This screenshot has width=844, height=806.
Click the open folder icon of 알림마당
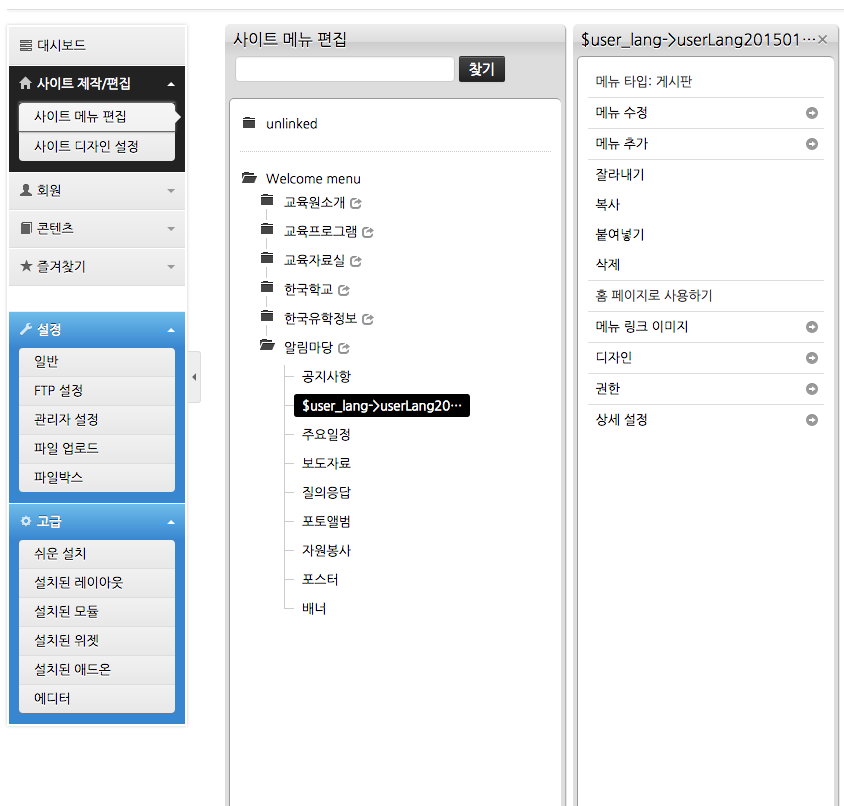266,346
